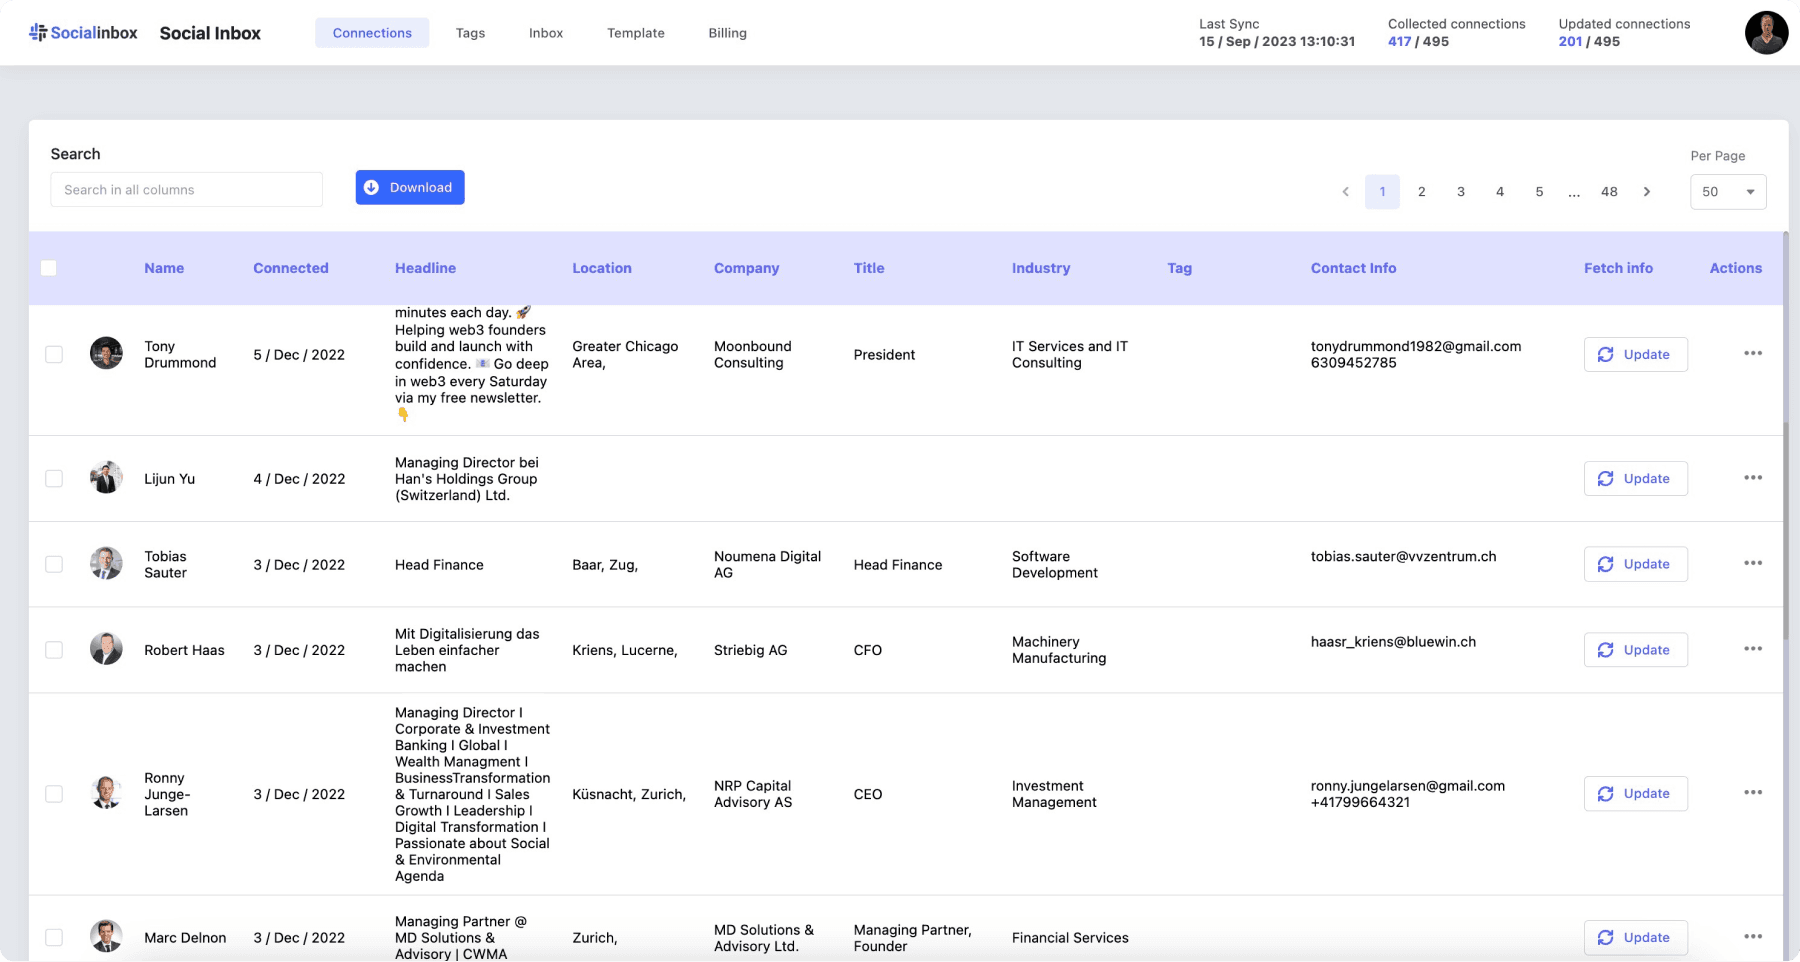The image size is (1800, 962).
Task: Update fetch info for Tobias Sauter
Action: coord(1635,564)
